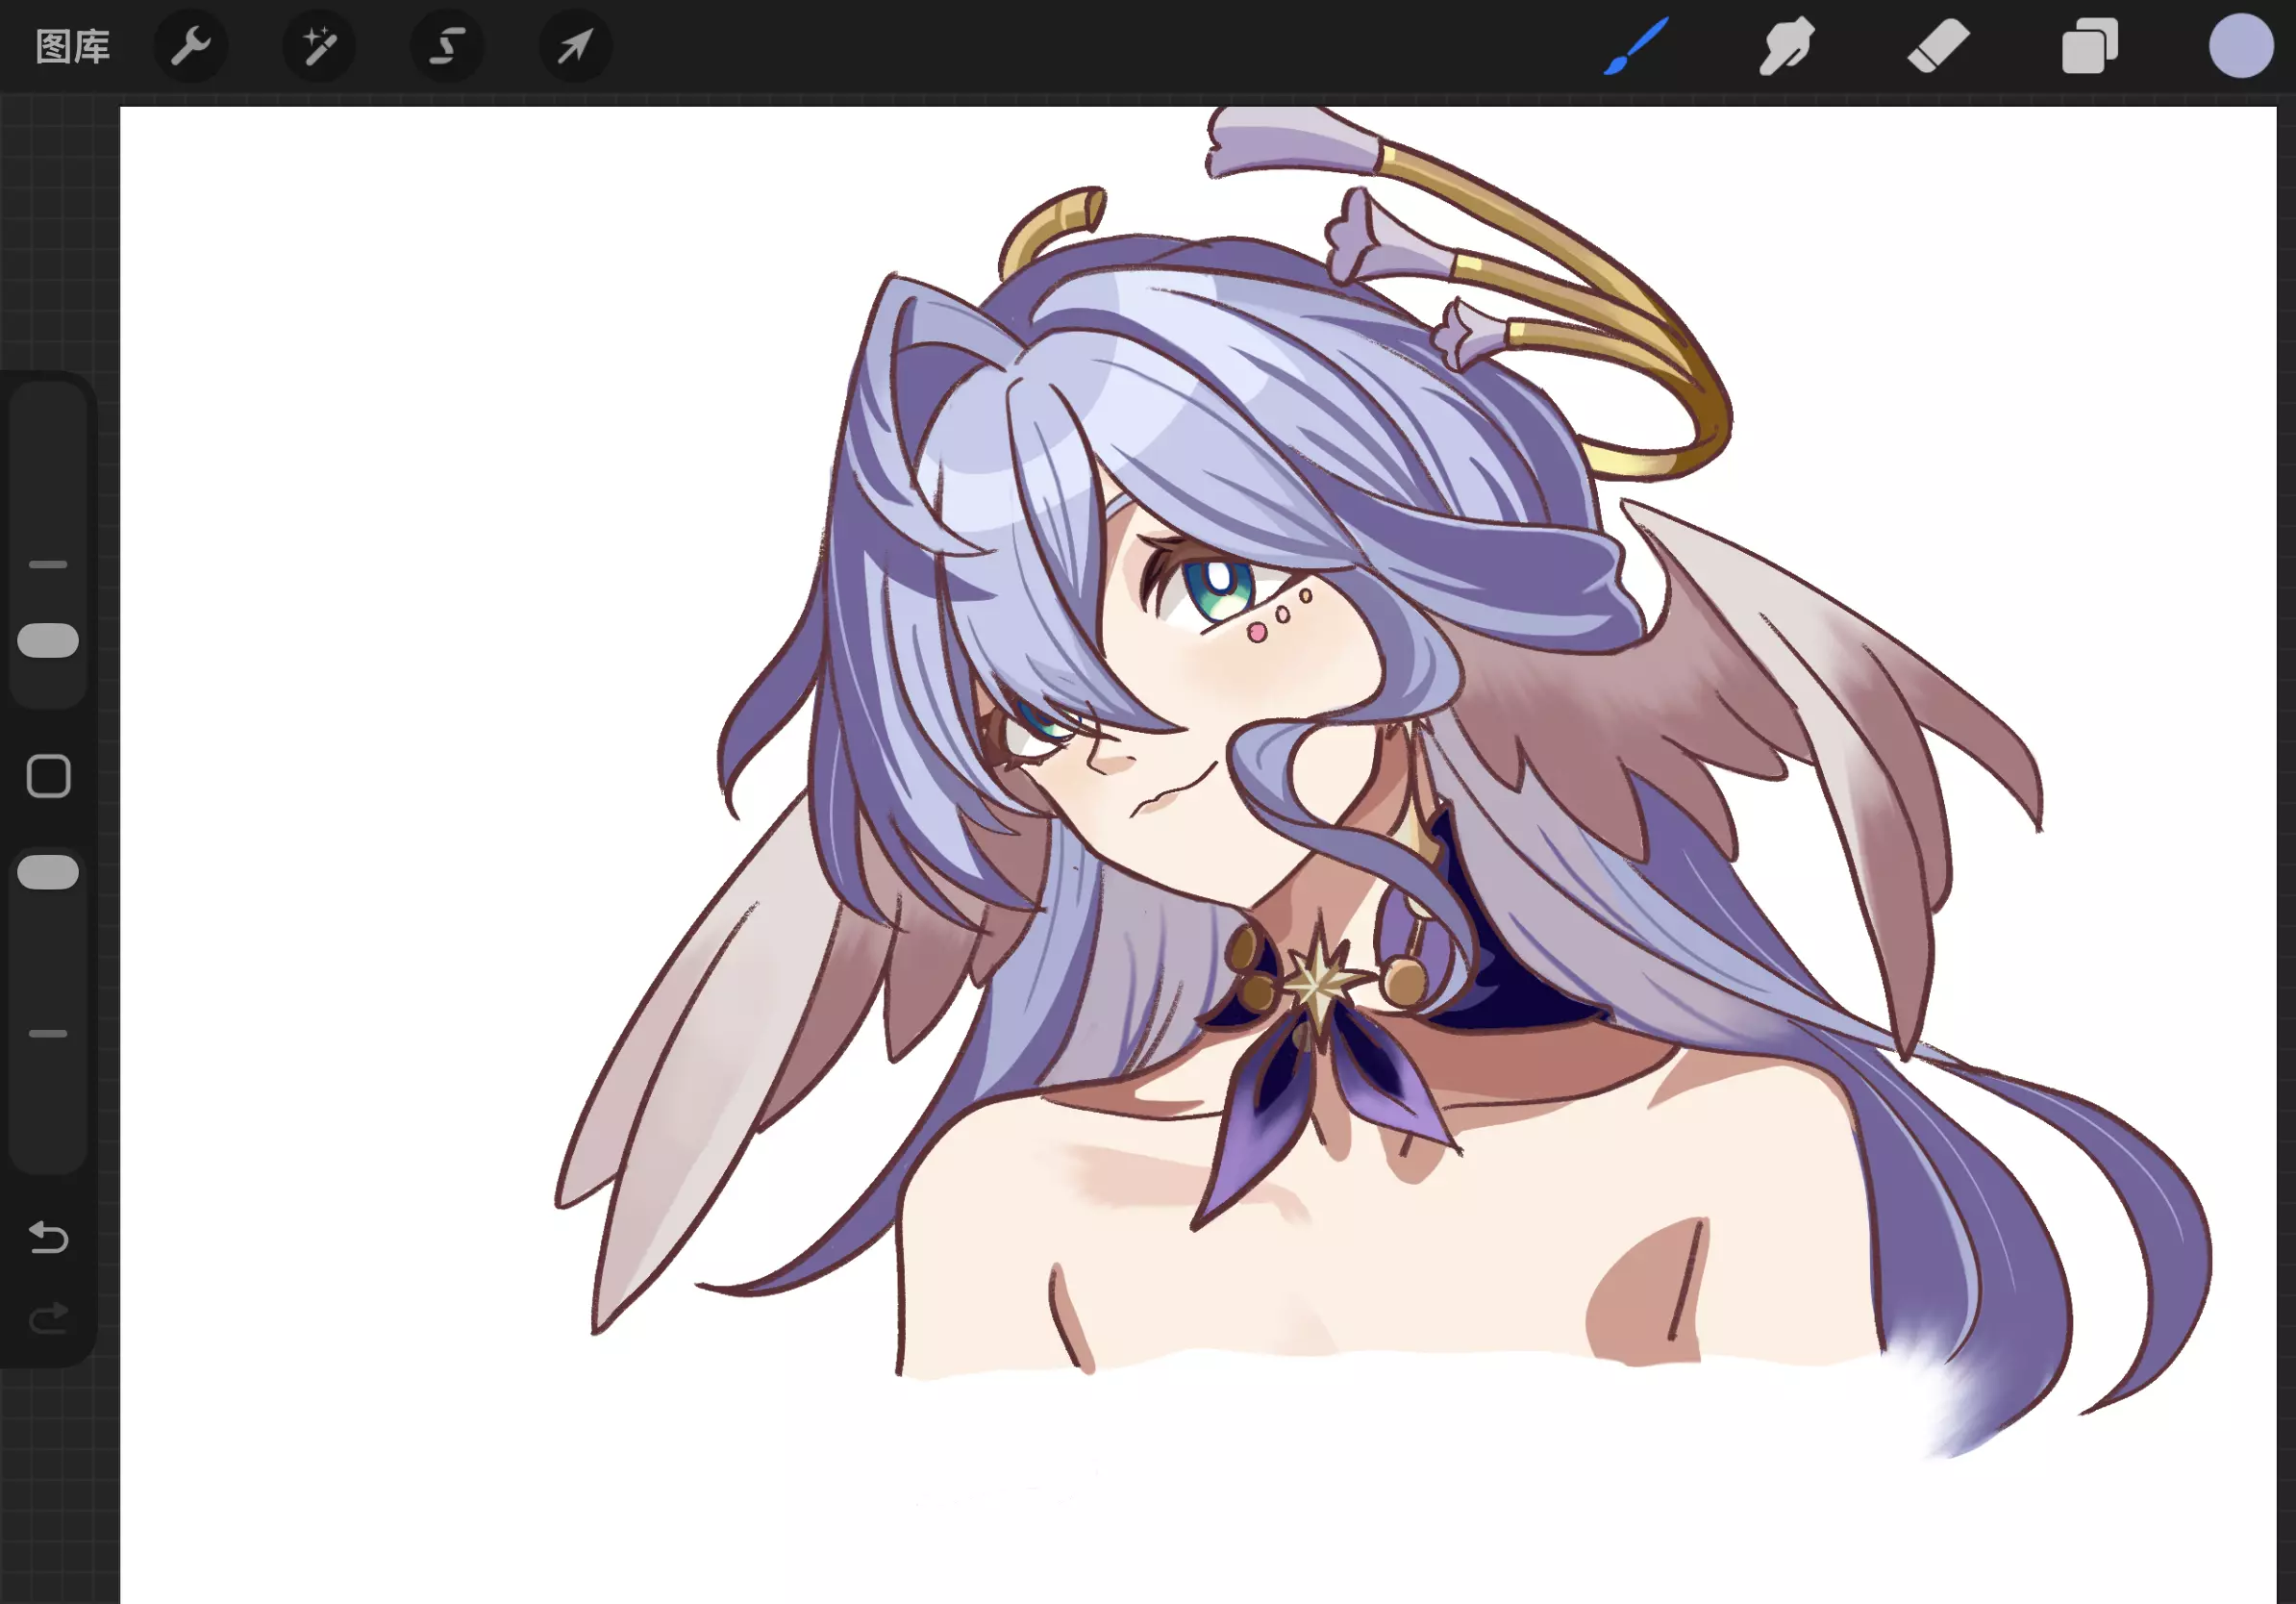Open the Adjustments magic wand menu
Screen dimensions: 2296x1604
pyautogui.click(x=319, y=47)
